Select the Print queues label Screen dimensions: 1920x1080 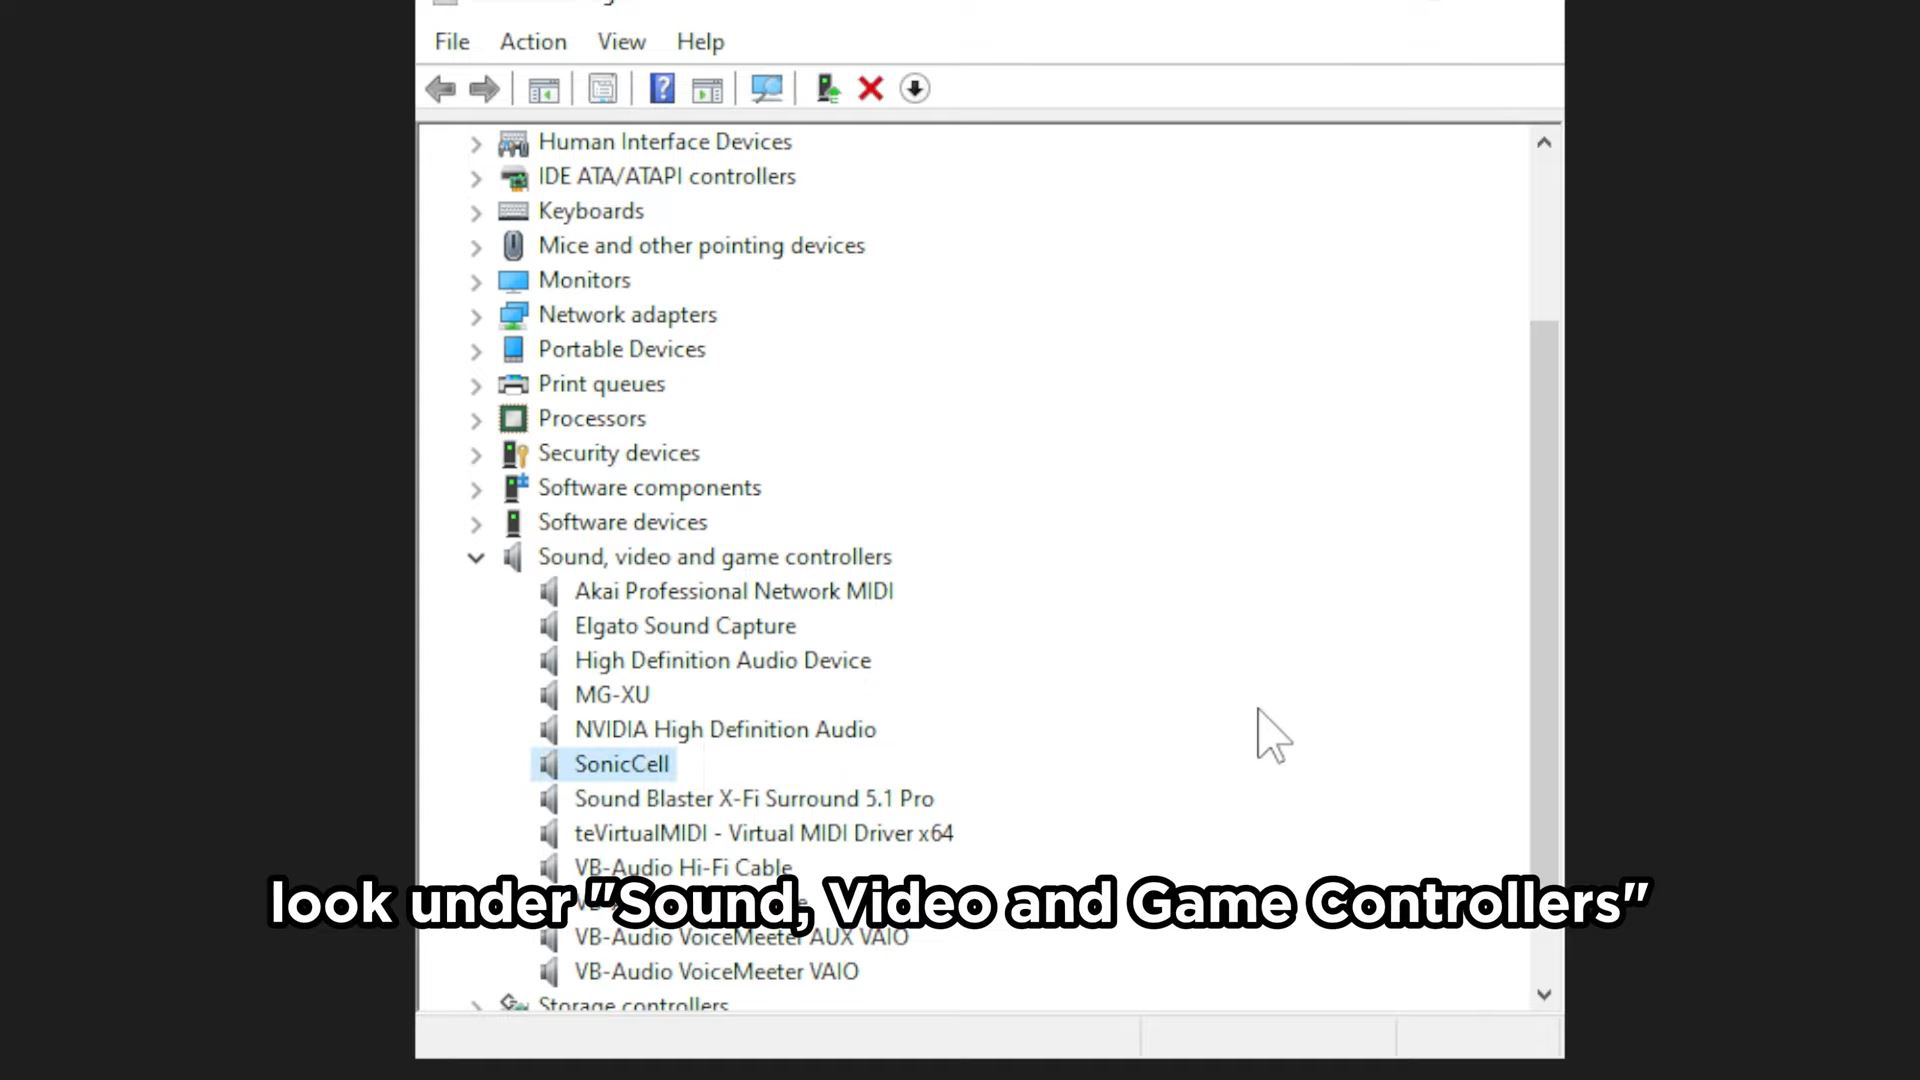pyautogui.click(x=601, y=385)
